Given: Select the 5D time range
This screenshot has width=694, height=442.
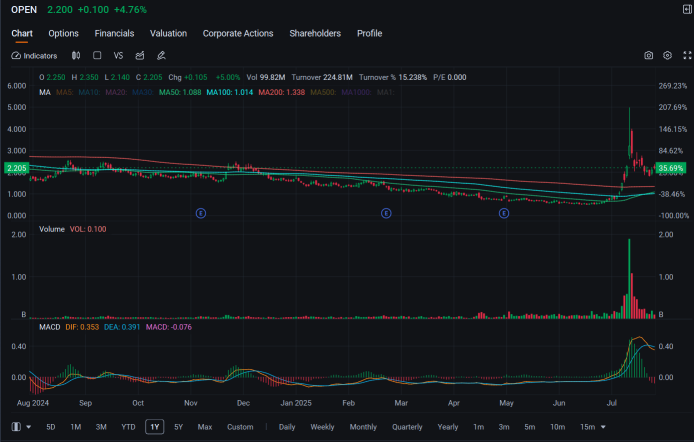Looking at the screenshot, I should (50, 427).
